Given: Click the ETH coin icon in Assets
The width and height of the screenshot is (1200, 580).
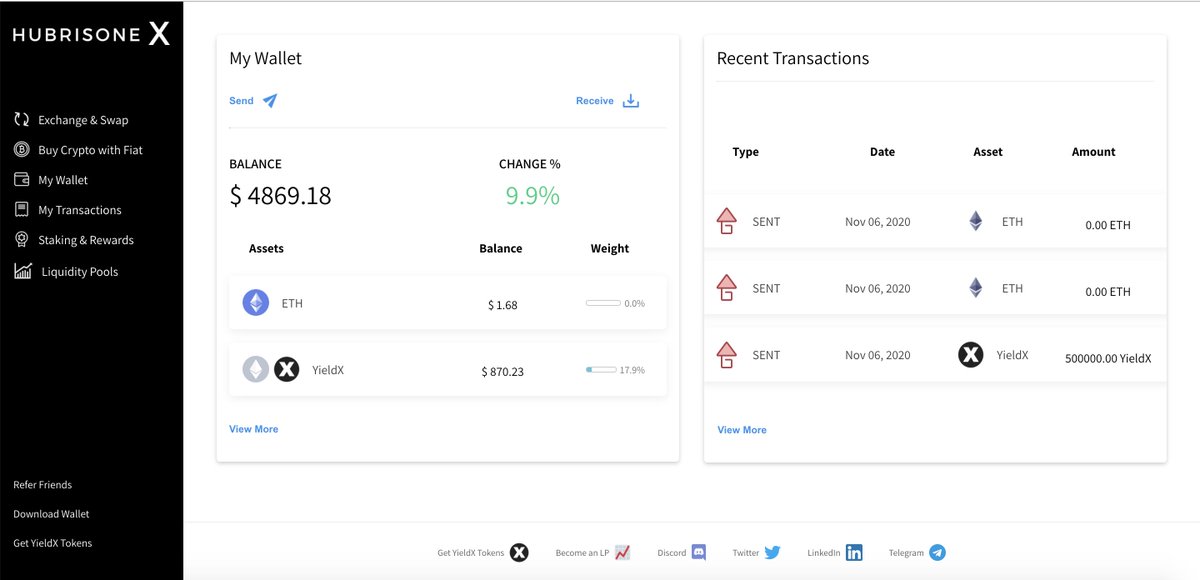Looking at the screenshot, I should (x=256, y=302).
